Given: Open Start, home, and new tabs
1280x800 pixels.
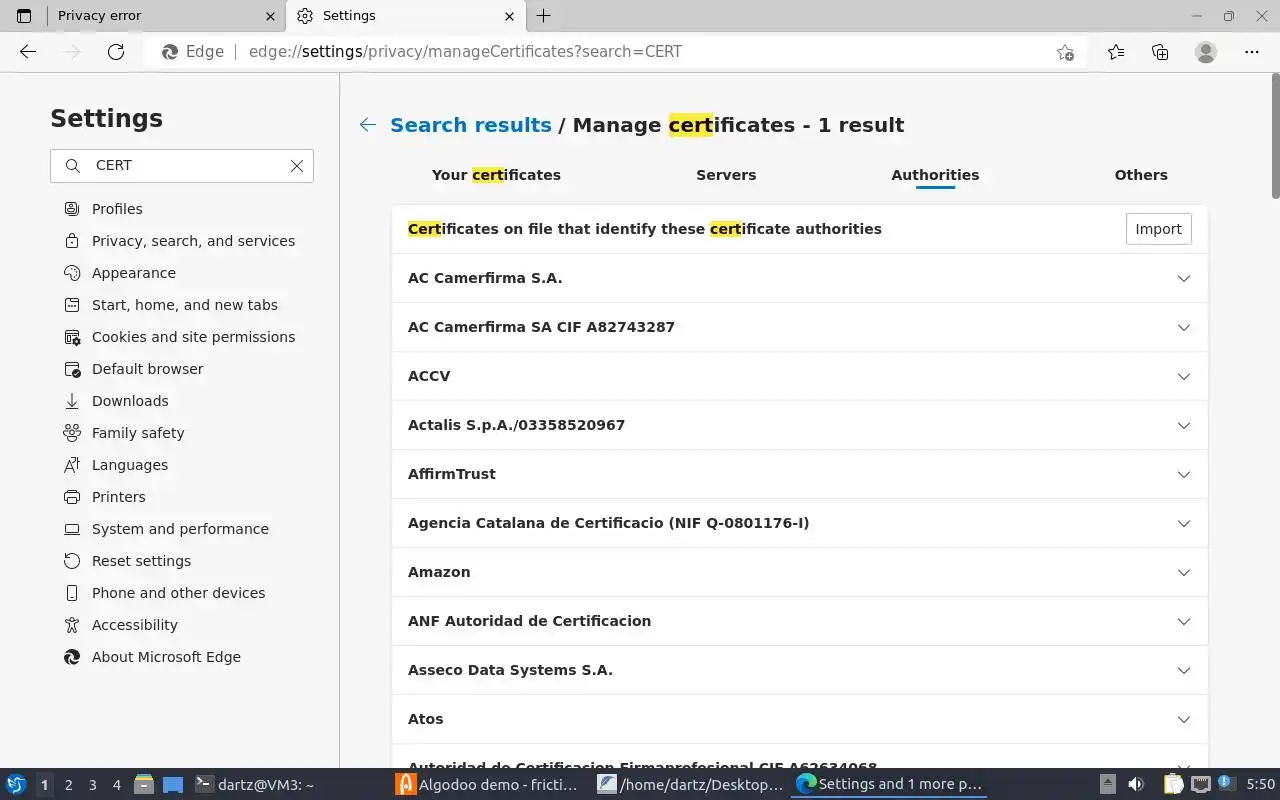Looking at the screenshot, I should (184, 305).
